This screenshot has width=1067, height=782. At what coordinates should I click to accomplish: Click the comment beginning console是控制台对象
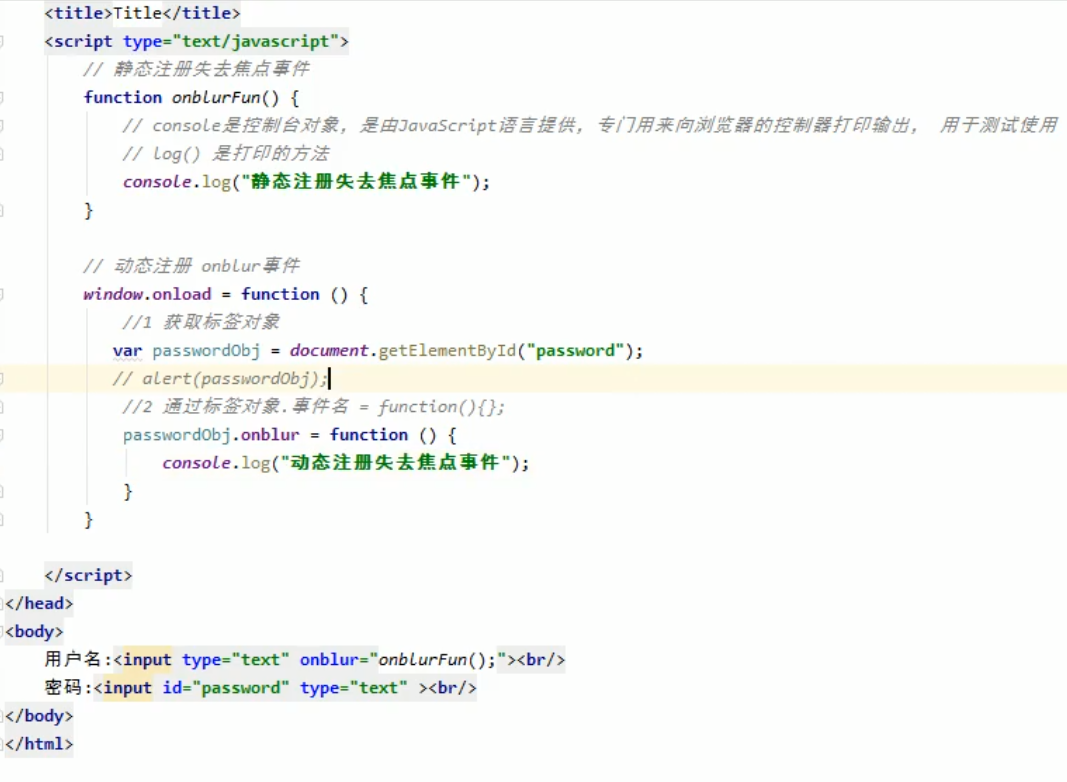pyautogui.click(x=589, y=126)
